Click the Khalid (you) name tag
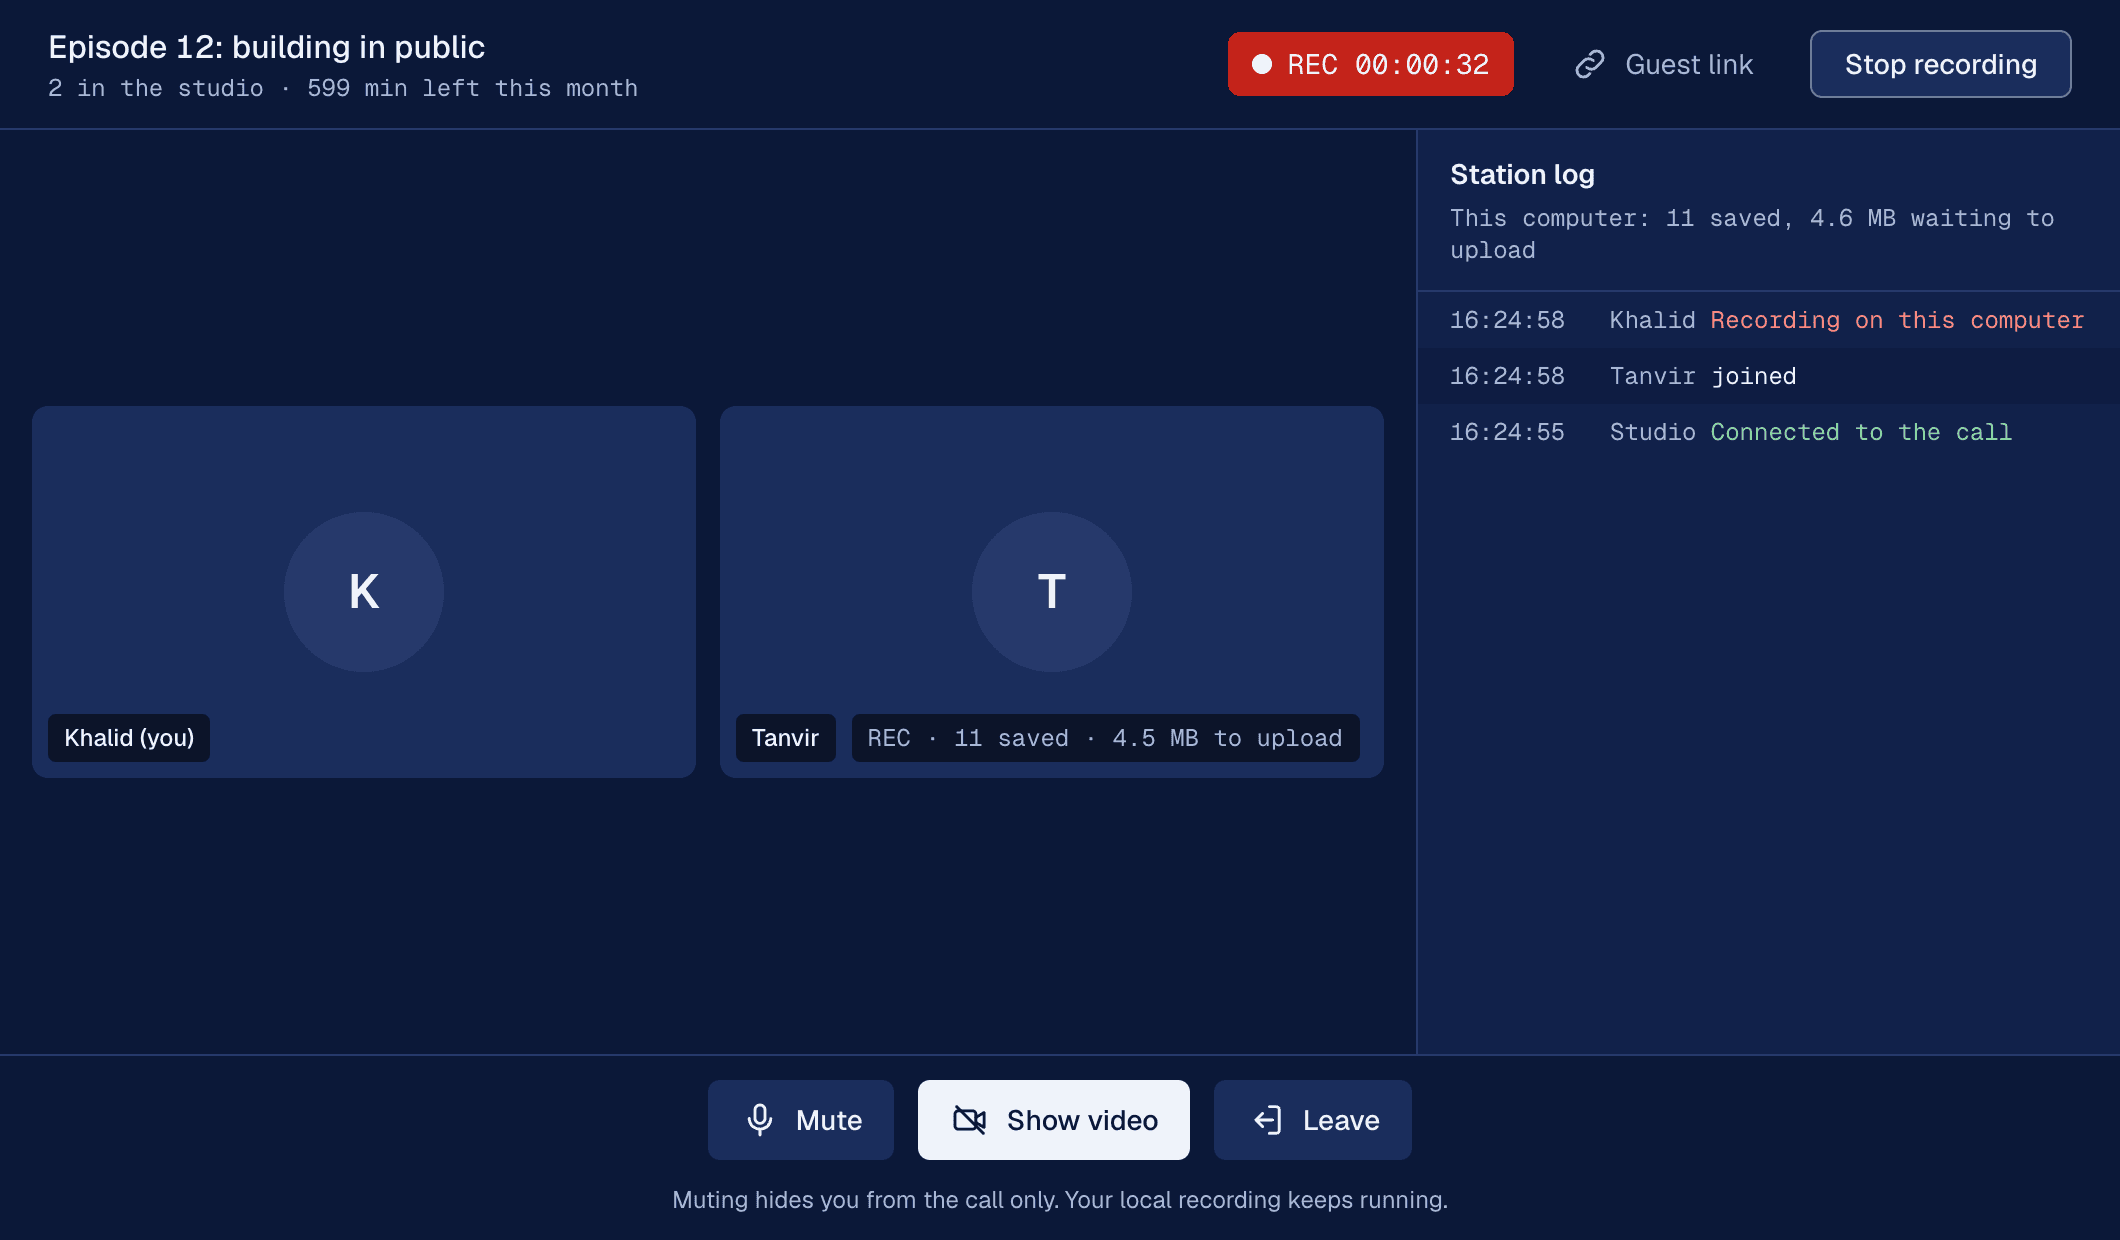Image resolution: width=2120 pixels, height=1240 pixels. pos(129,738)
